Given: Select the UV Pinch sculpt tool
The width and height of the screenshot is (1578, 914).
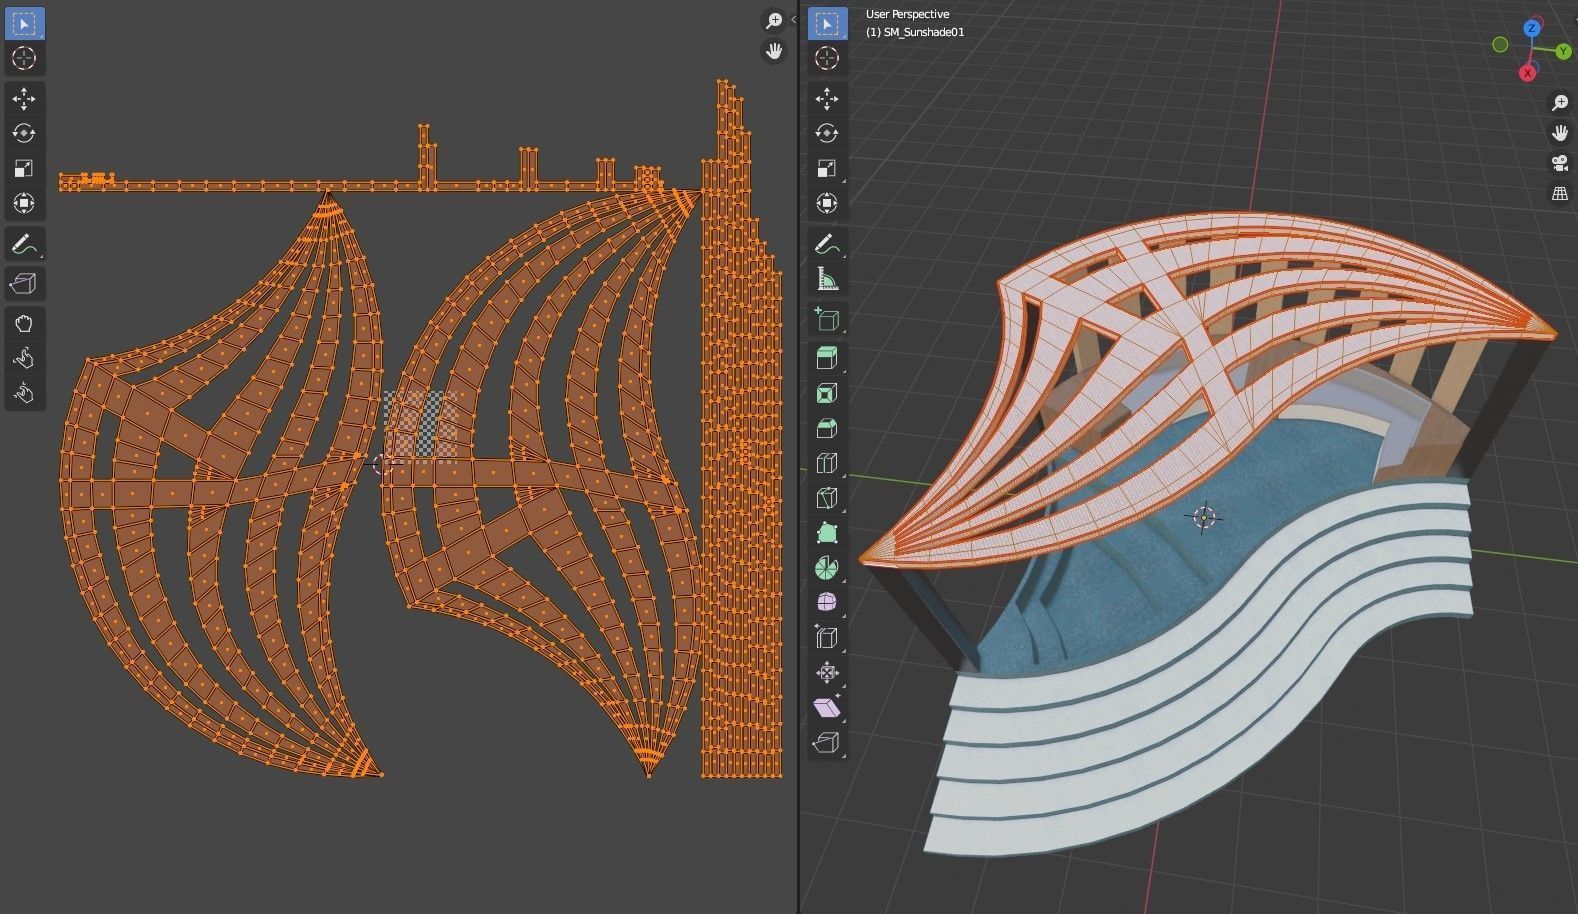Looking at the screenshot, I should coord(24,394).
